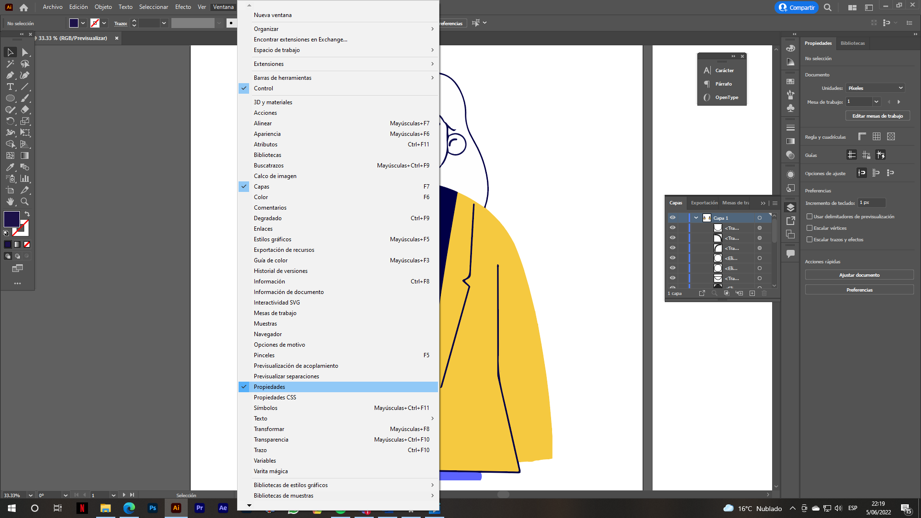Choose Buscatrazos from the Ventana menu

pyautogui.click(x=268, y=166)
